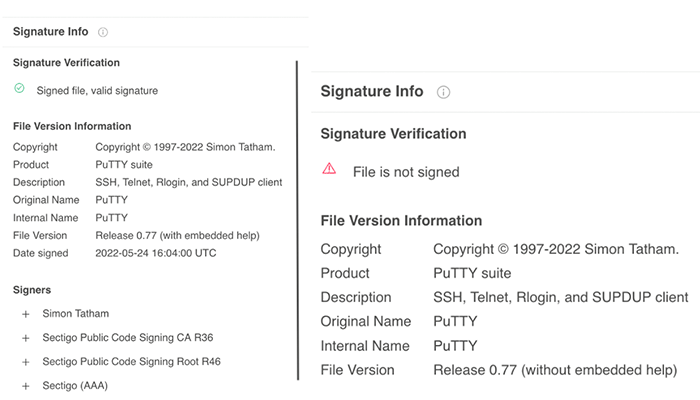The width and height of the screenshot is (700, 400).
Task: Click left 'PuTTY suite' product value
Action: 124,164
